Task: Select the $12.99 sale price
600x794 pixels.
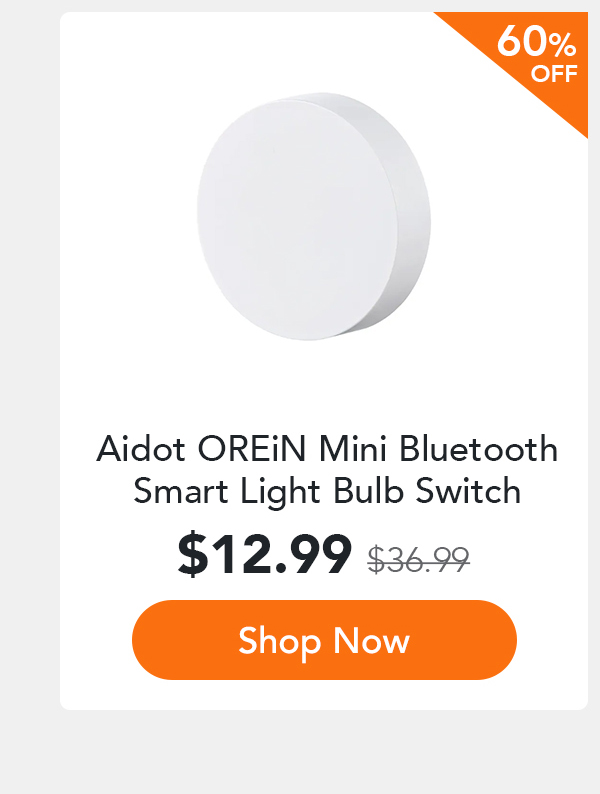Action: coord(264,554)
